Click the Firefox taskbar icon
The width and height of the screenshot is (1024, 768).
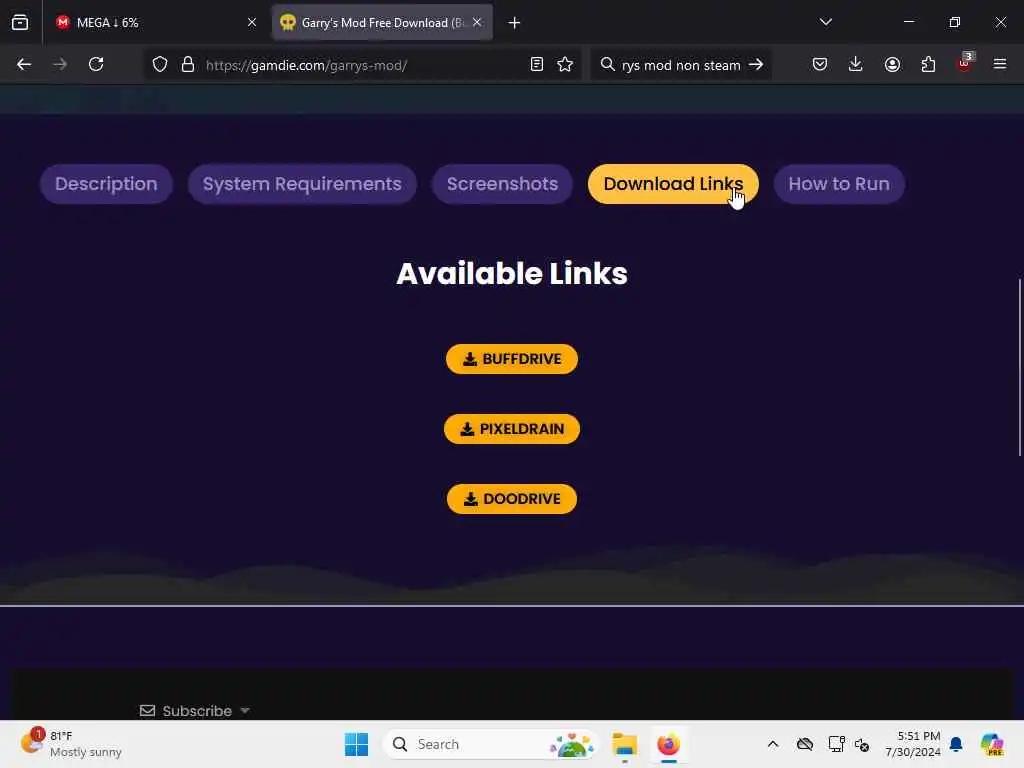[668, 744]
